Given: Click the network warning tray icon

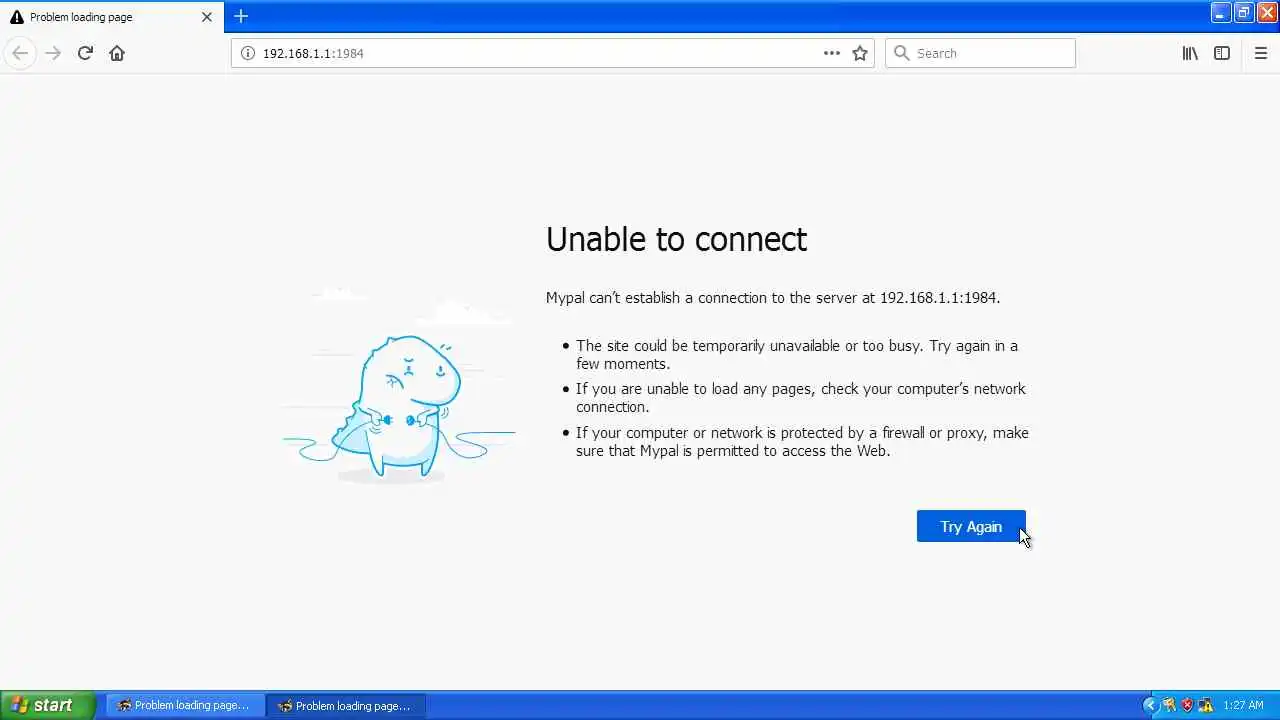Looking at the screenshot, I should 1206,705.
